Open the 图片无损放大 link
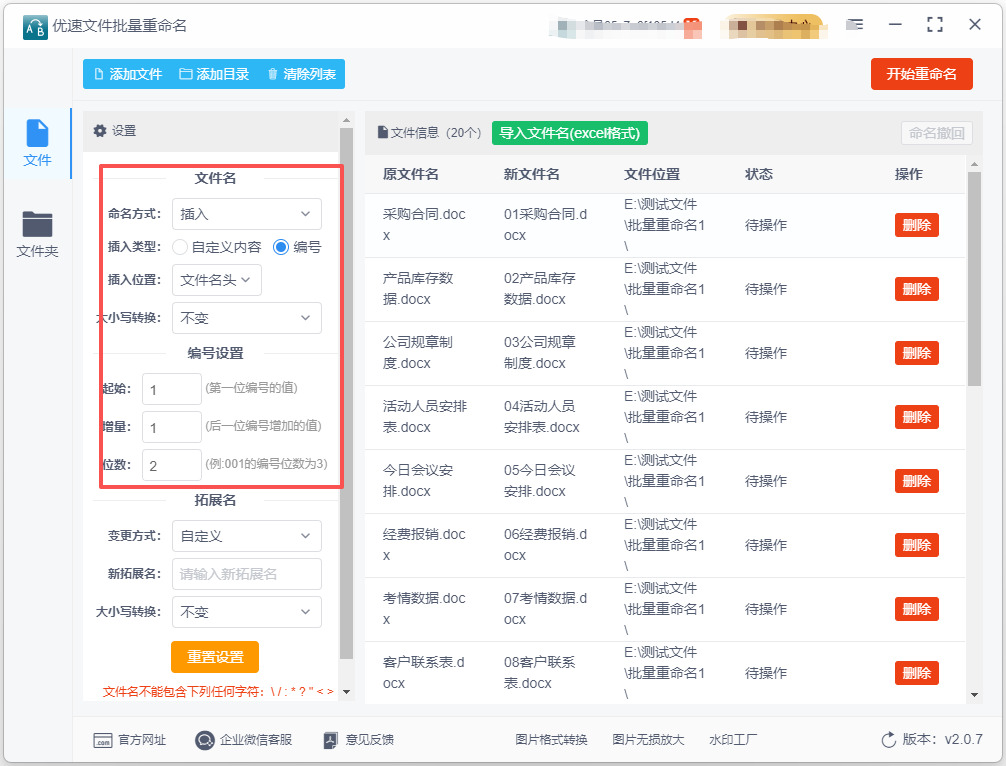The image size is (1006, 766). click(x=648, y=740)
